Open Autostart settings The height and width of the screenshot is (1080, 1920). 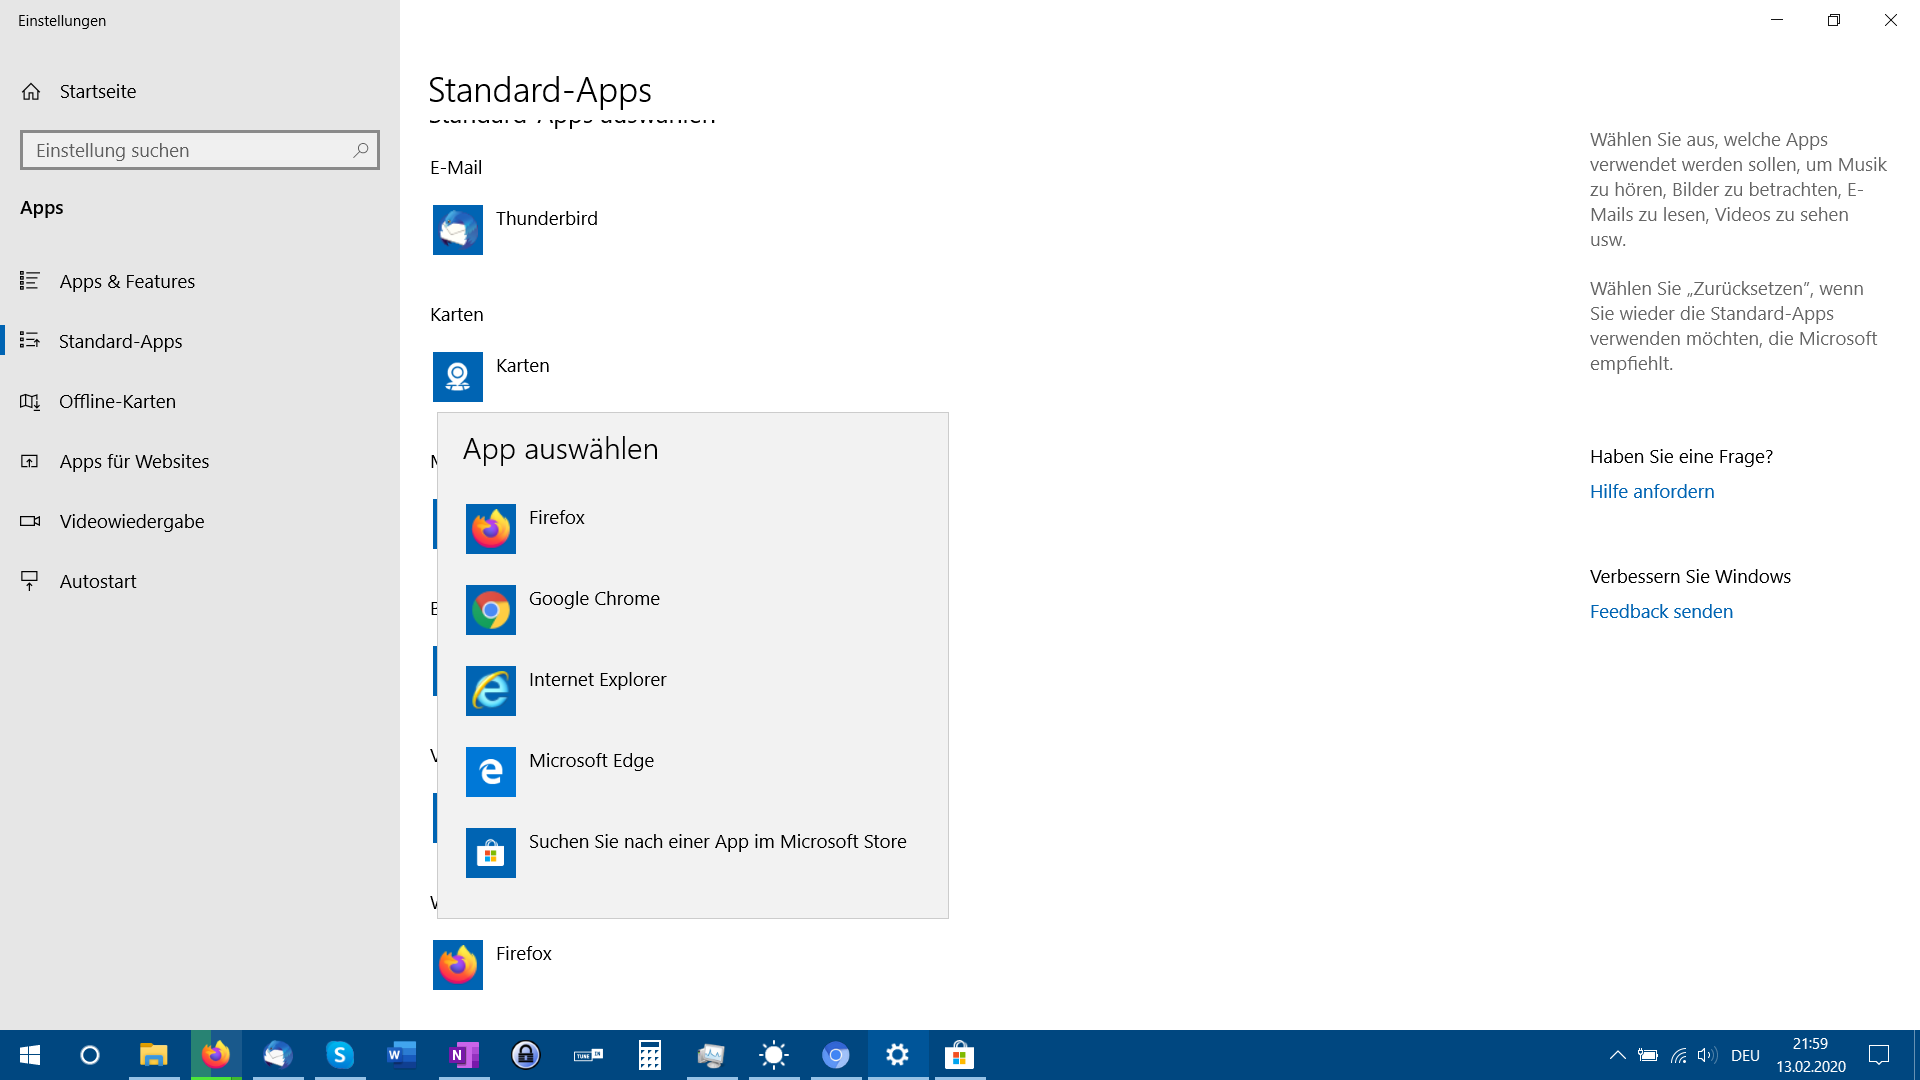[x=97, y=581]
